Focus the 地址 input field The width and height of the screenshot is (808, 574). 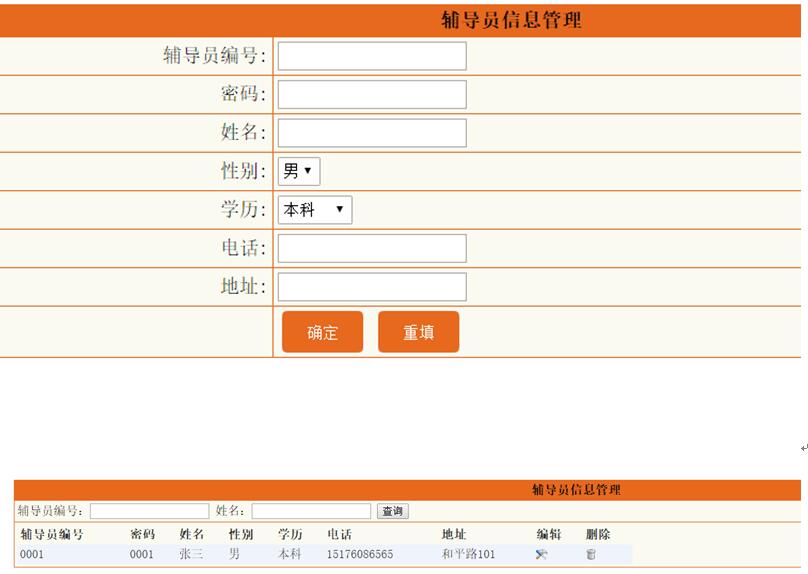[372, 287]
